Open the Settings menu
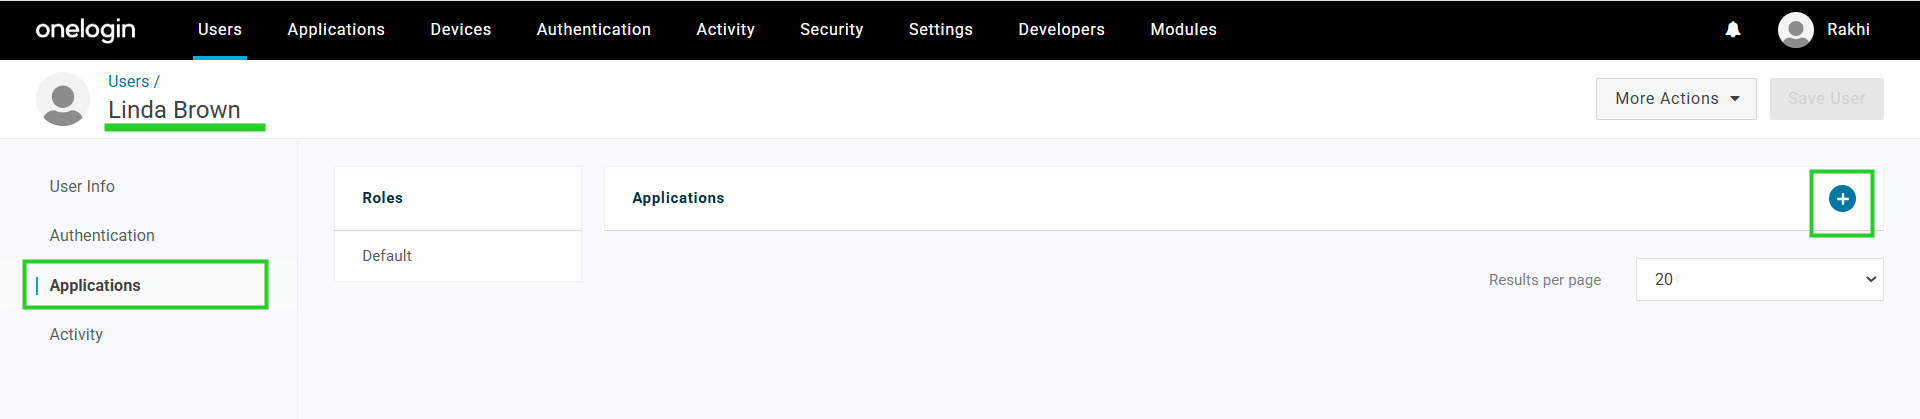 [x=941, y=30]
